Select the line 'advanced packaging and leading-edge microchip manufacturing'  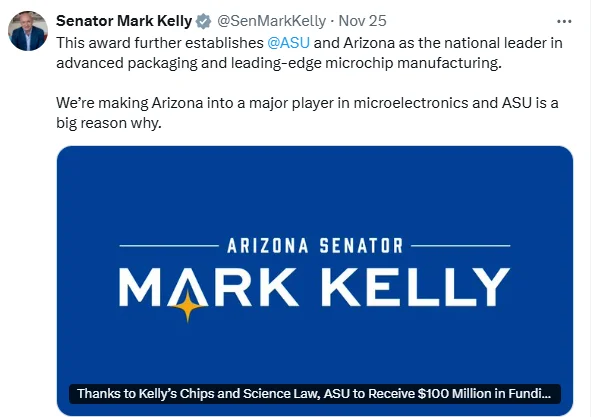click(x=279, y=63)
